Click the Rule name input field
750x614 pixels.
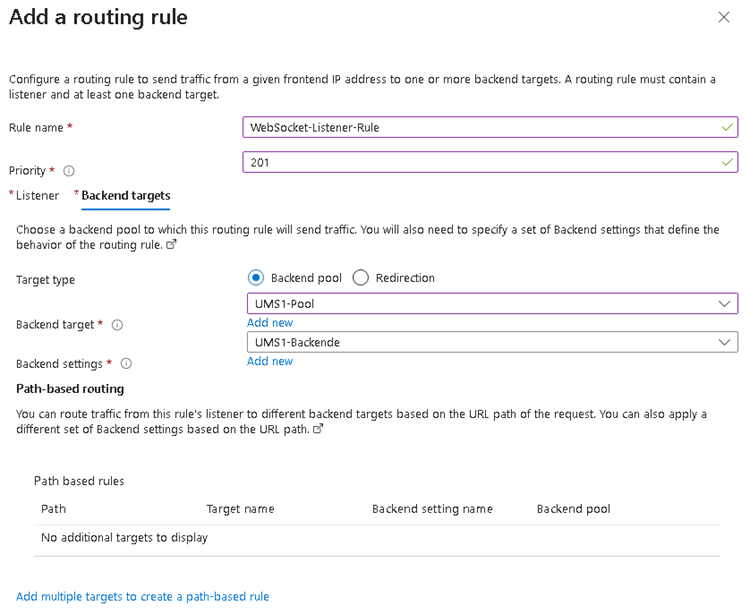click(480, 127)
